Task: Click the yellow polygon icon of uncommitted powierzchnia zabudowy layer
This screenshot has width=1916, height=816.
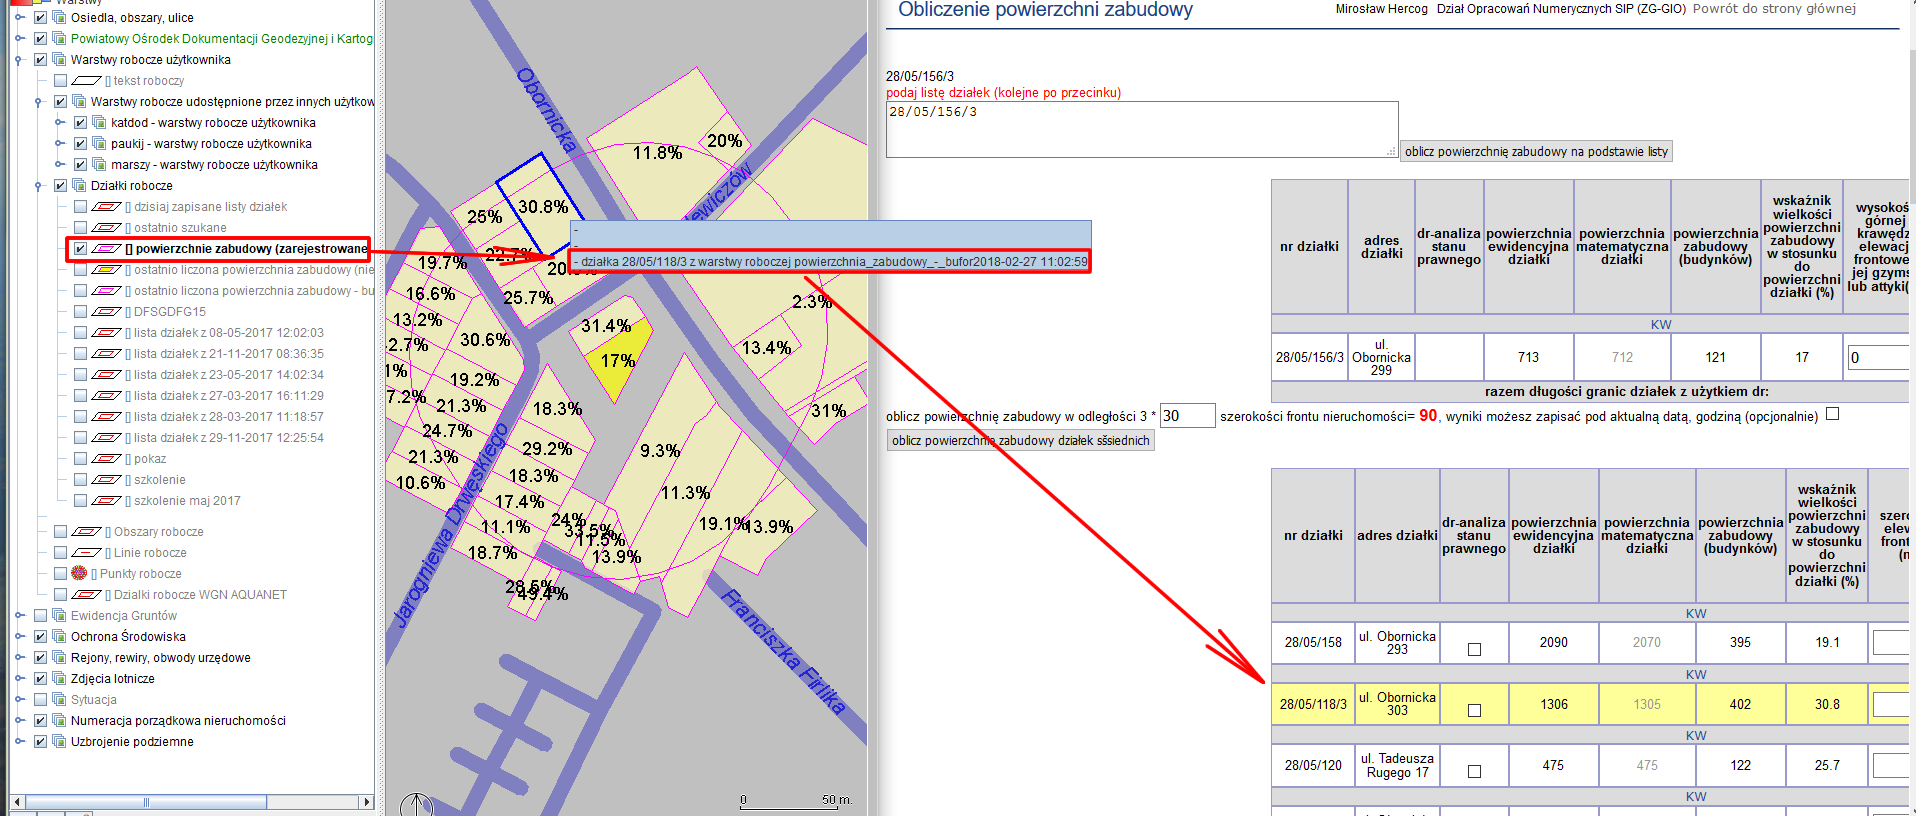Action: tap(106, 270)
